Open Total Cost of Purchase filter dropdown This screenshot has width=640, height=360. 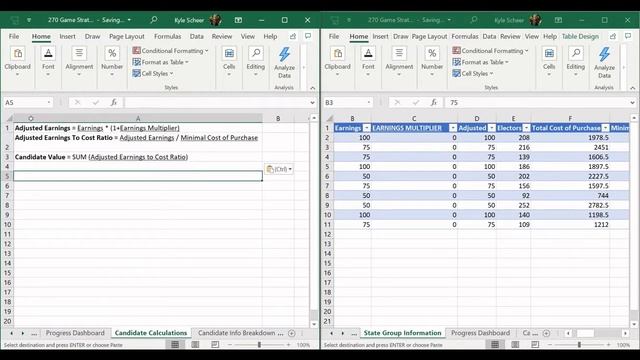click(x=605, y=128)
